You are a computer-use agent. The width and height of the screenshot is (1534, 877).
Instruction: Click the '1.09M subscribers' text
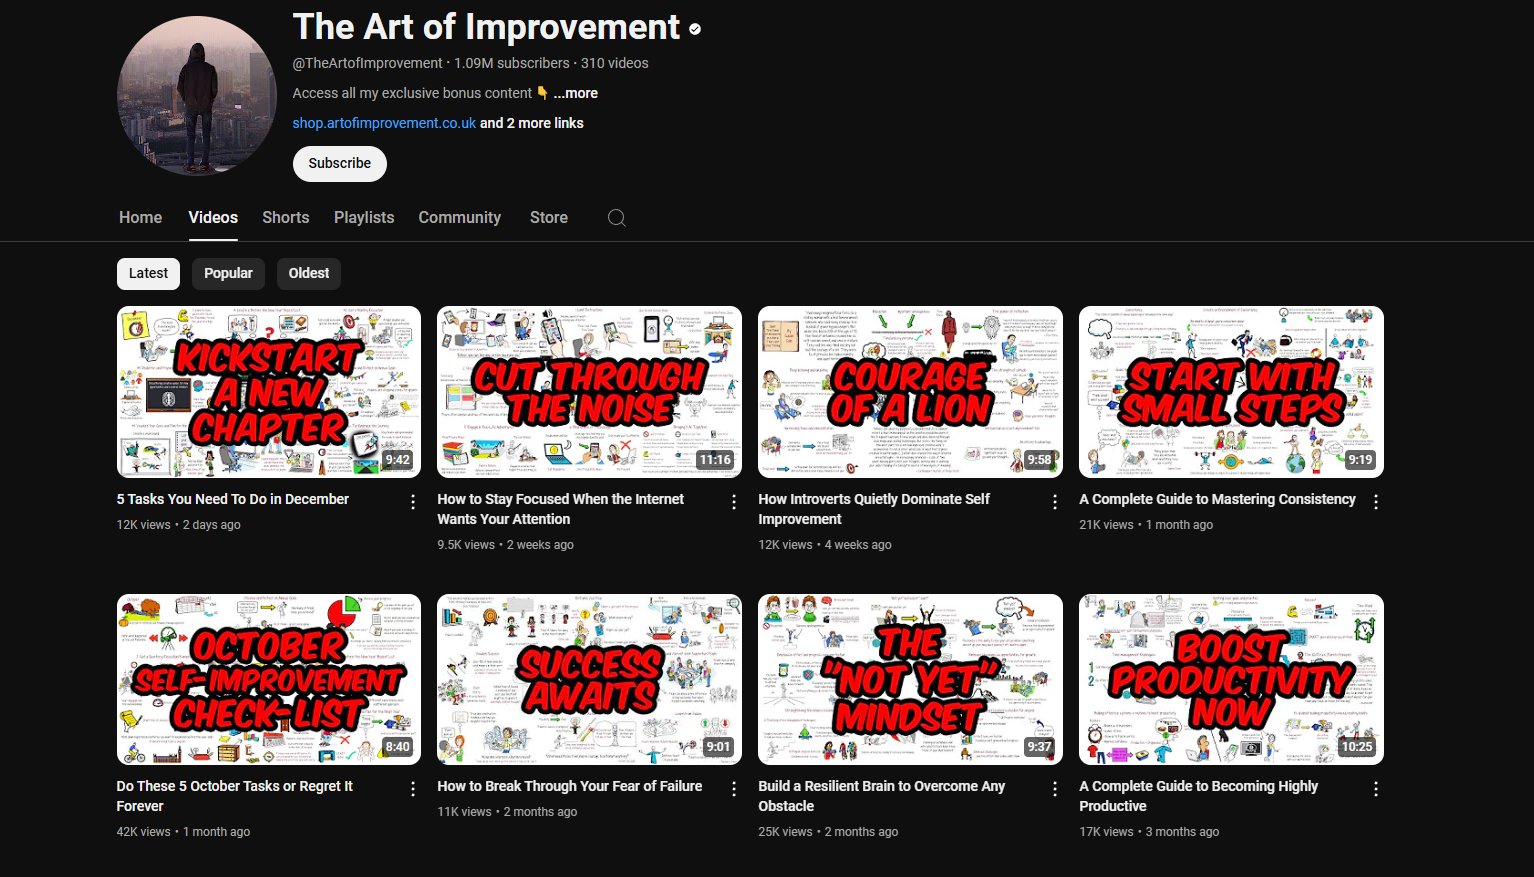512,63
